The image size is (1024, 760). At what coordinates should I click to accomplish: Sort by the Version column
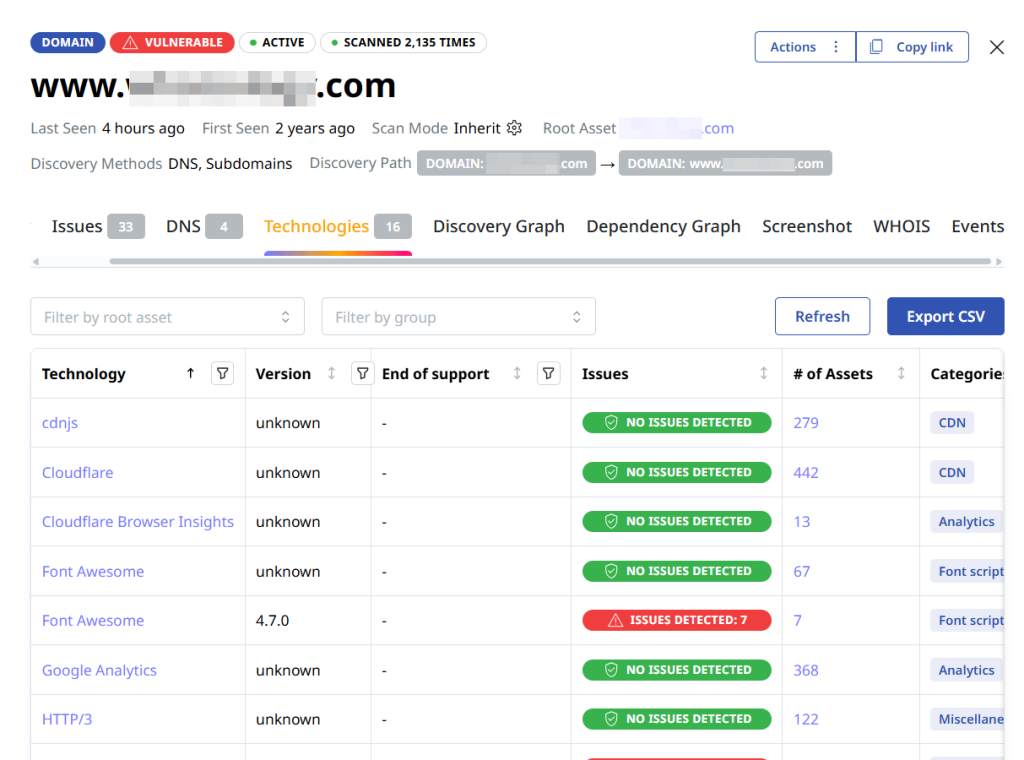point(331,373)
